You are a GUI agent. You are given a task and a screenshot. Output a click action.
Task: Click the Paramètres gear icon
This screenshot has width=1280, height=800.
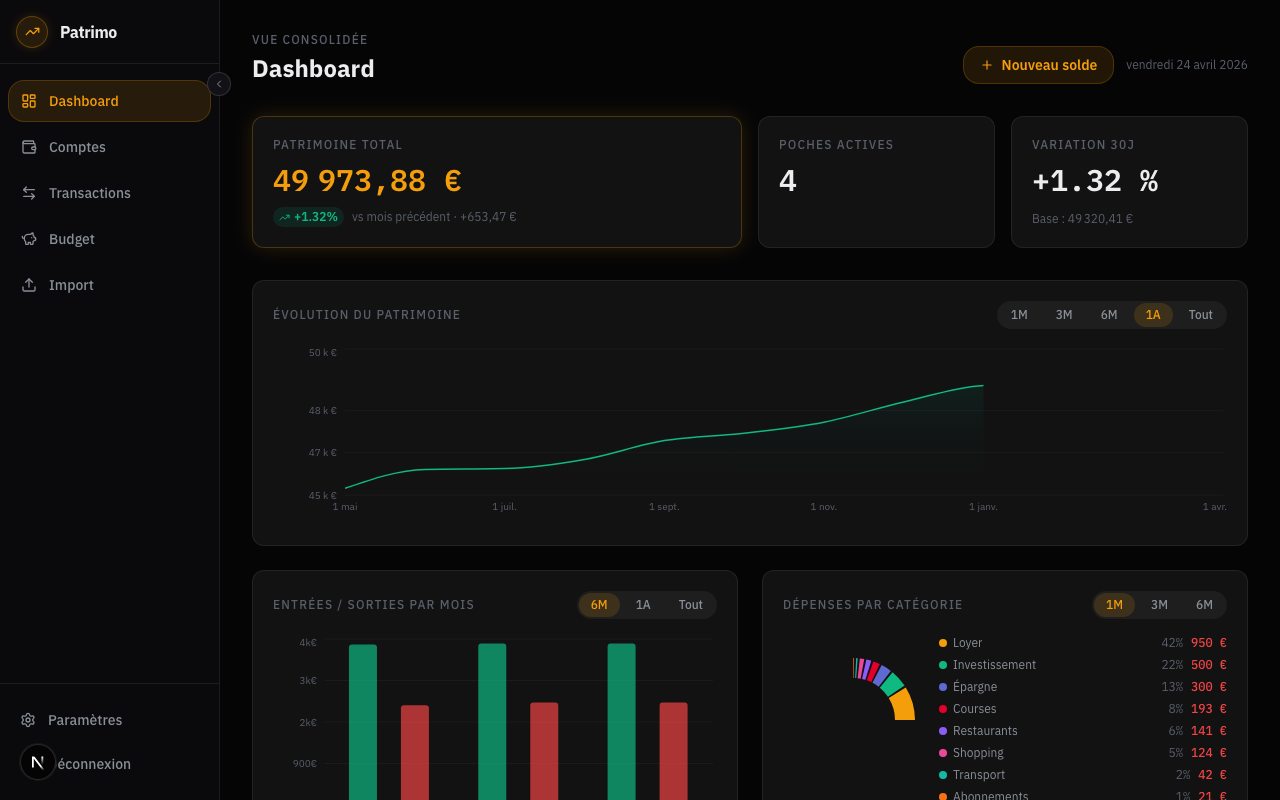(x=28, y=720)
